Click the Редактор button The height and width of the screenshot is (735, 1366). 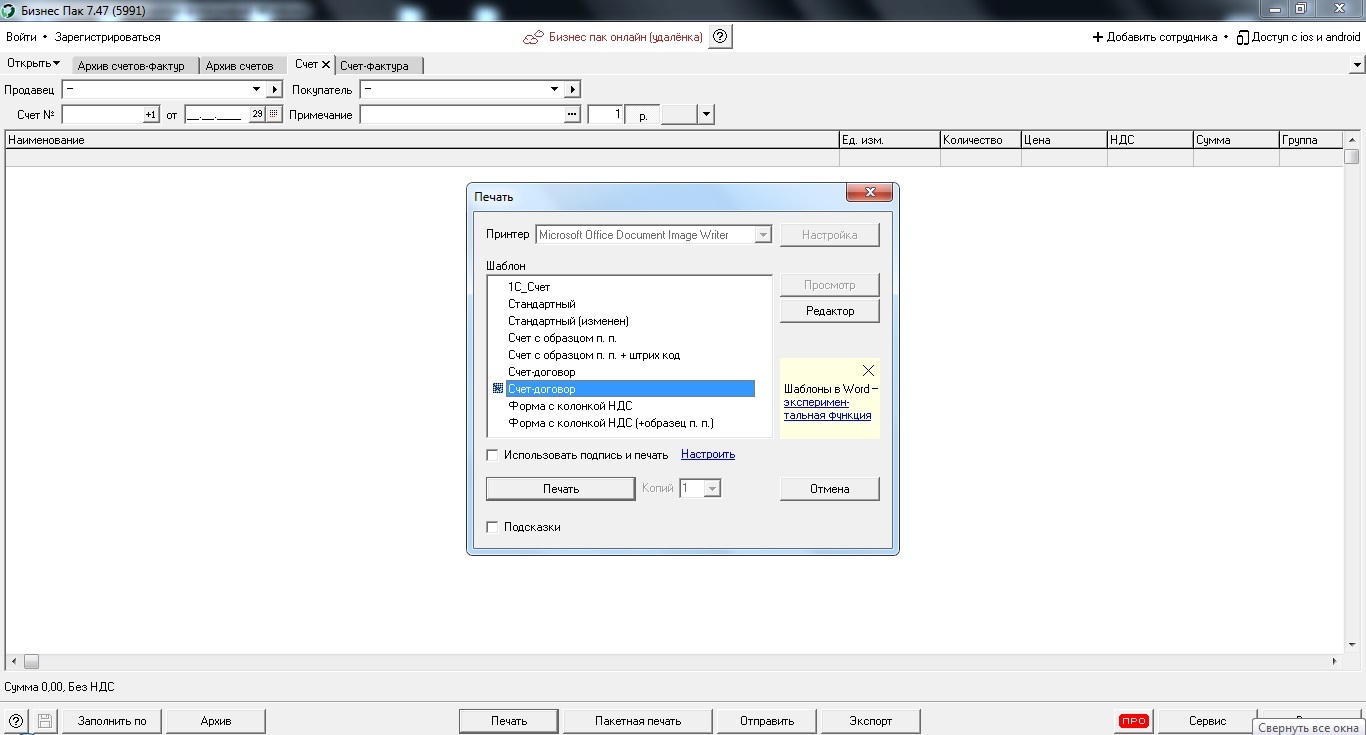point(830,311)
